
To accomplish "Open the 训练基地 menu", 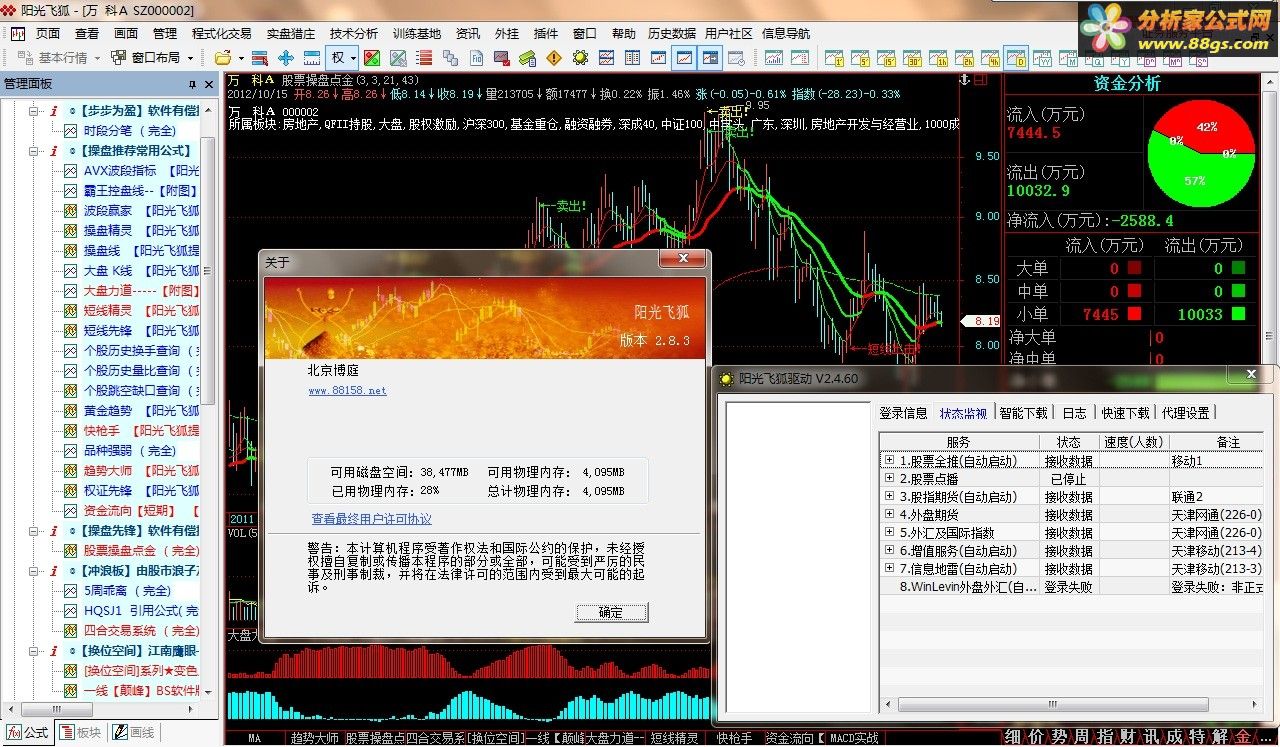I will (417, 33).
